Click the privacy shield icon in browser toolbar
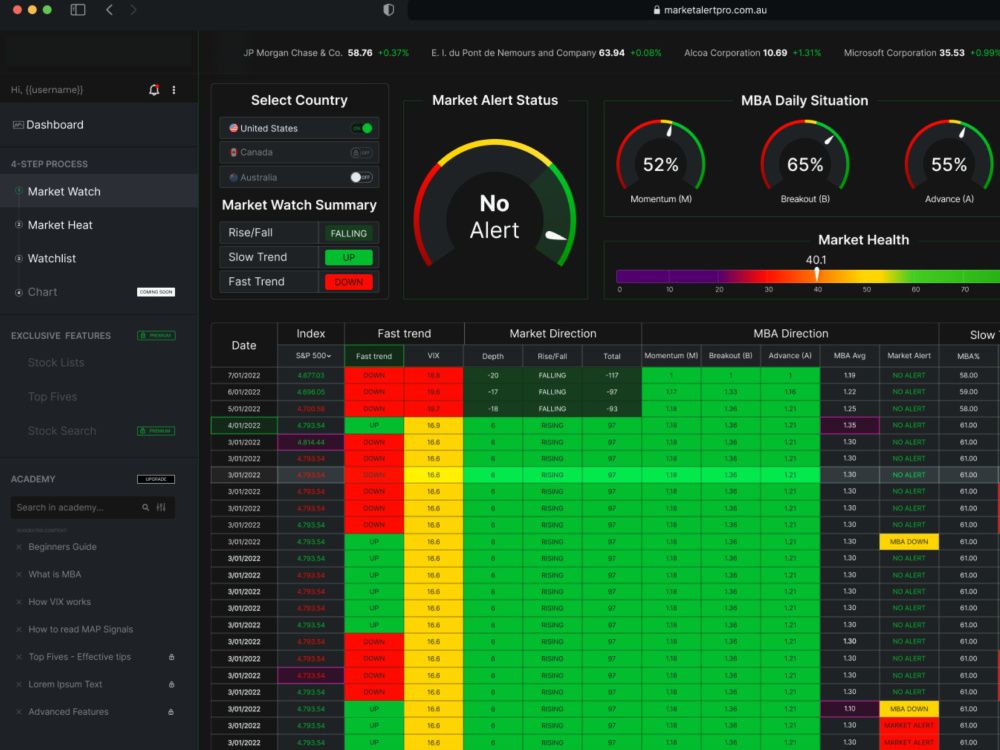 pyautogui.click(x=388, y=10)
